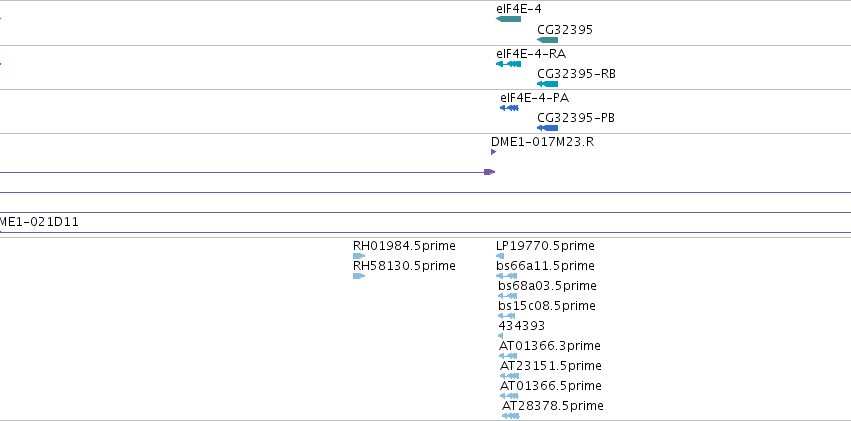Click the LP19770.5prime EST glyph
This screenshot has width=851, height=421.
click(500, 256)
